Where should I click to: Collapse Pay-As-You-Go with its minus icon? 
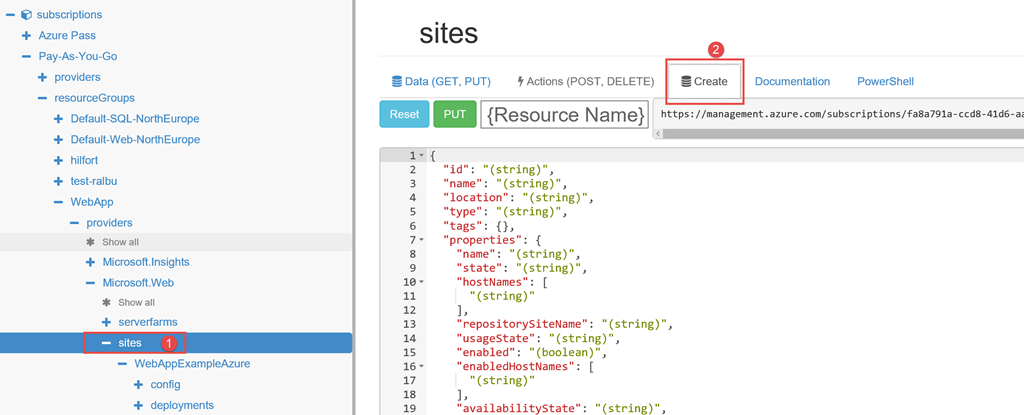pyautogui.click(x=27, y=56)
